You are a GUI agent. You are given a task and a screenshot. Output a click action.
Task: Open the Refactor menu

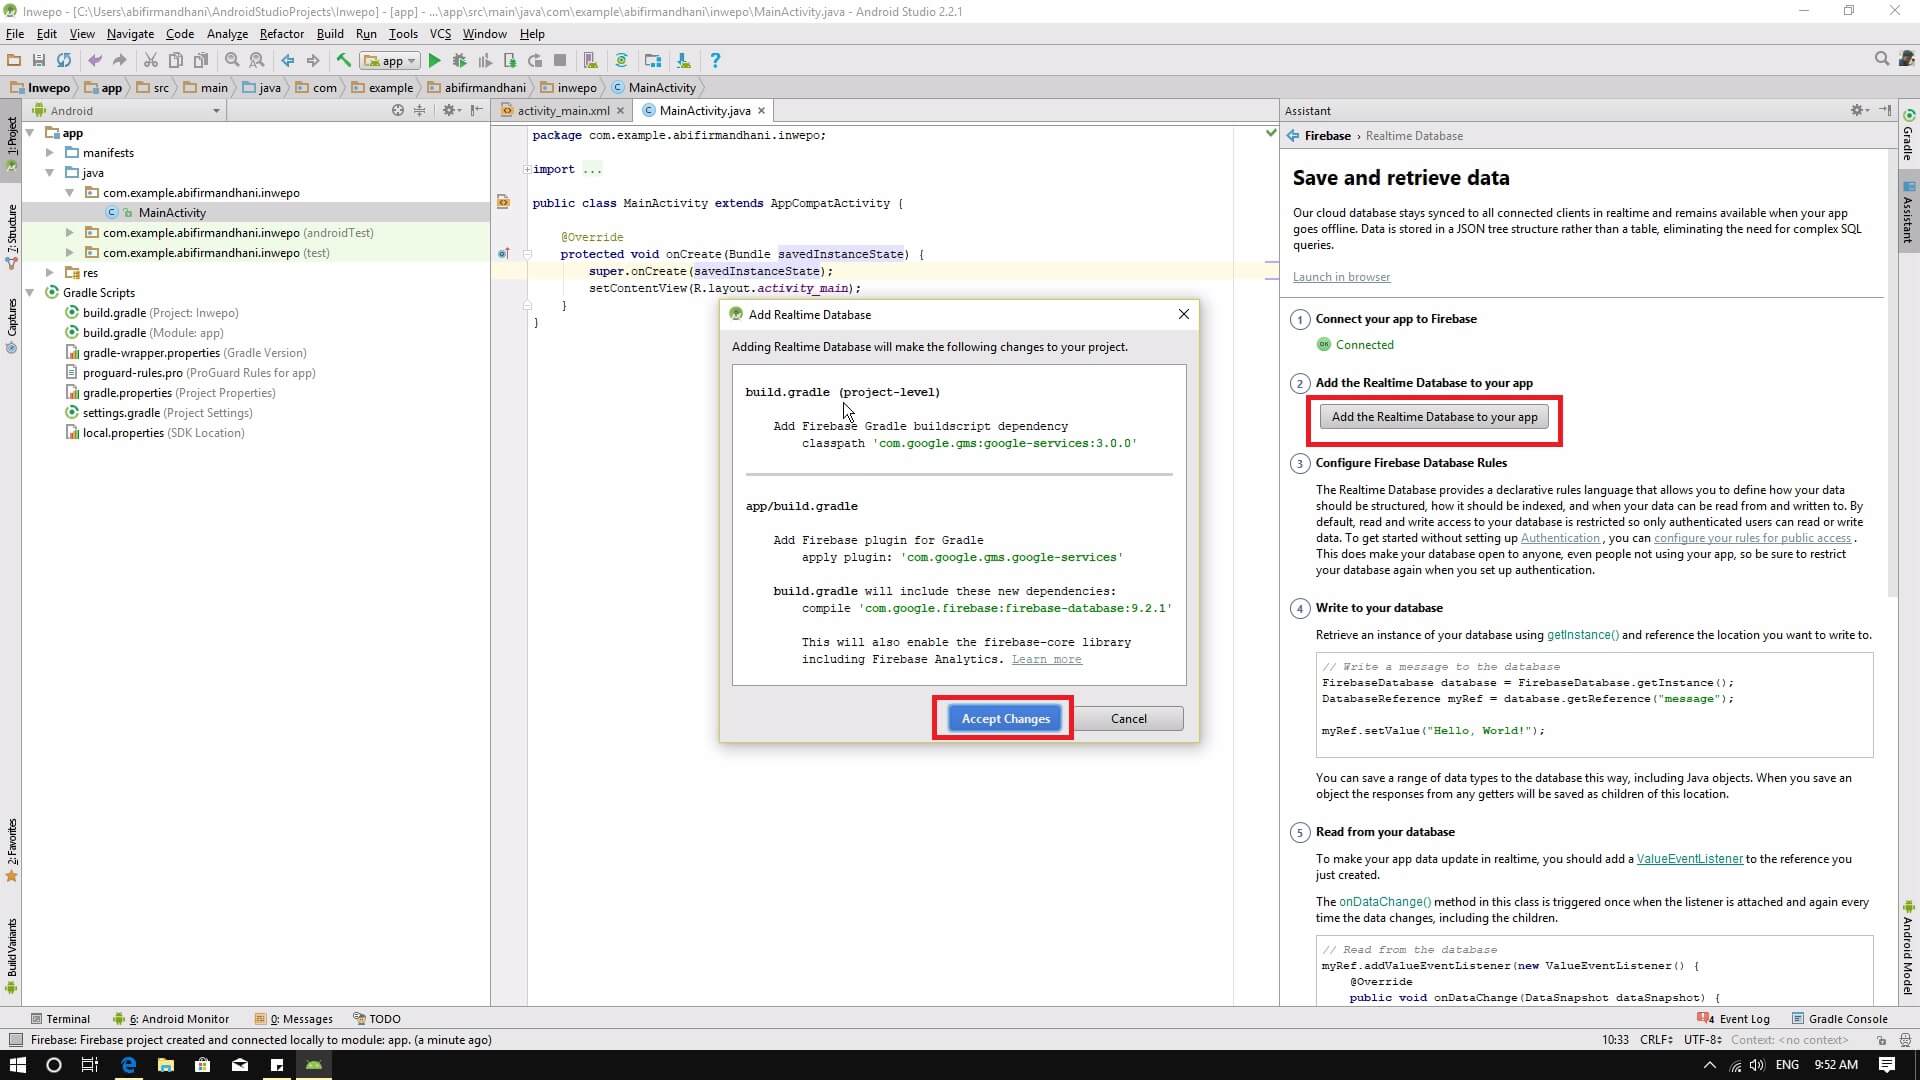click(x=281, y=33)
